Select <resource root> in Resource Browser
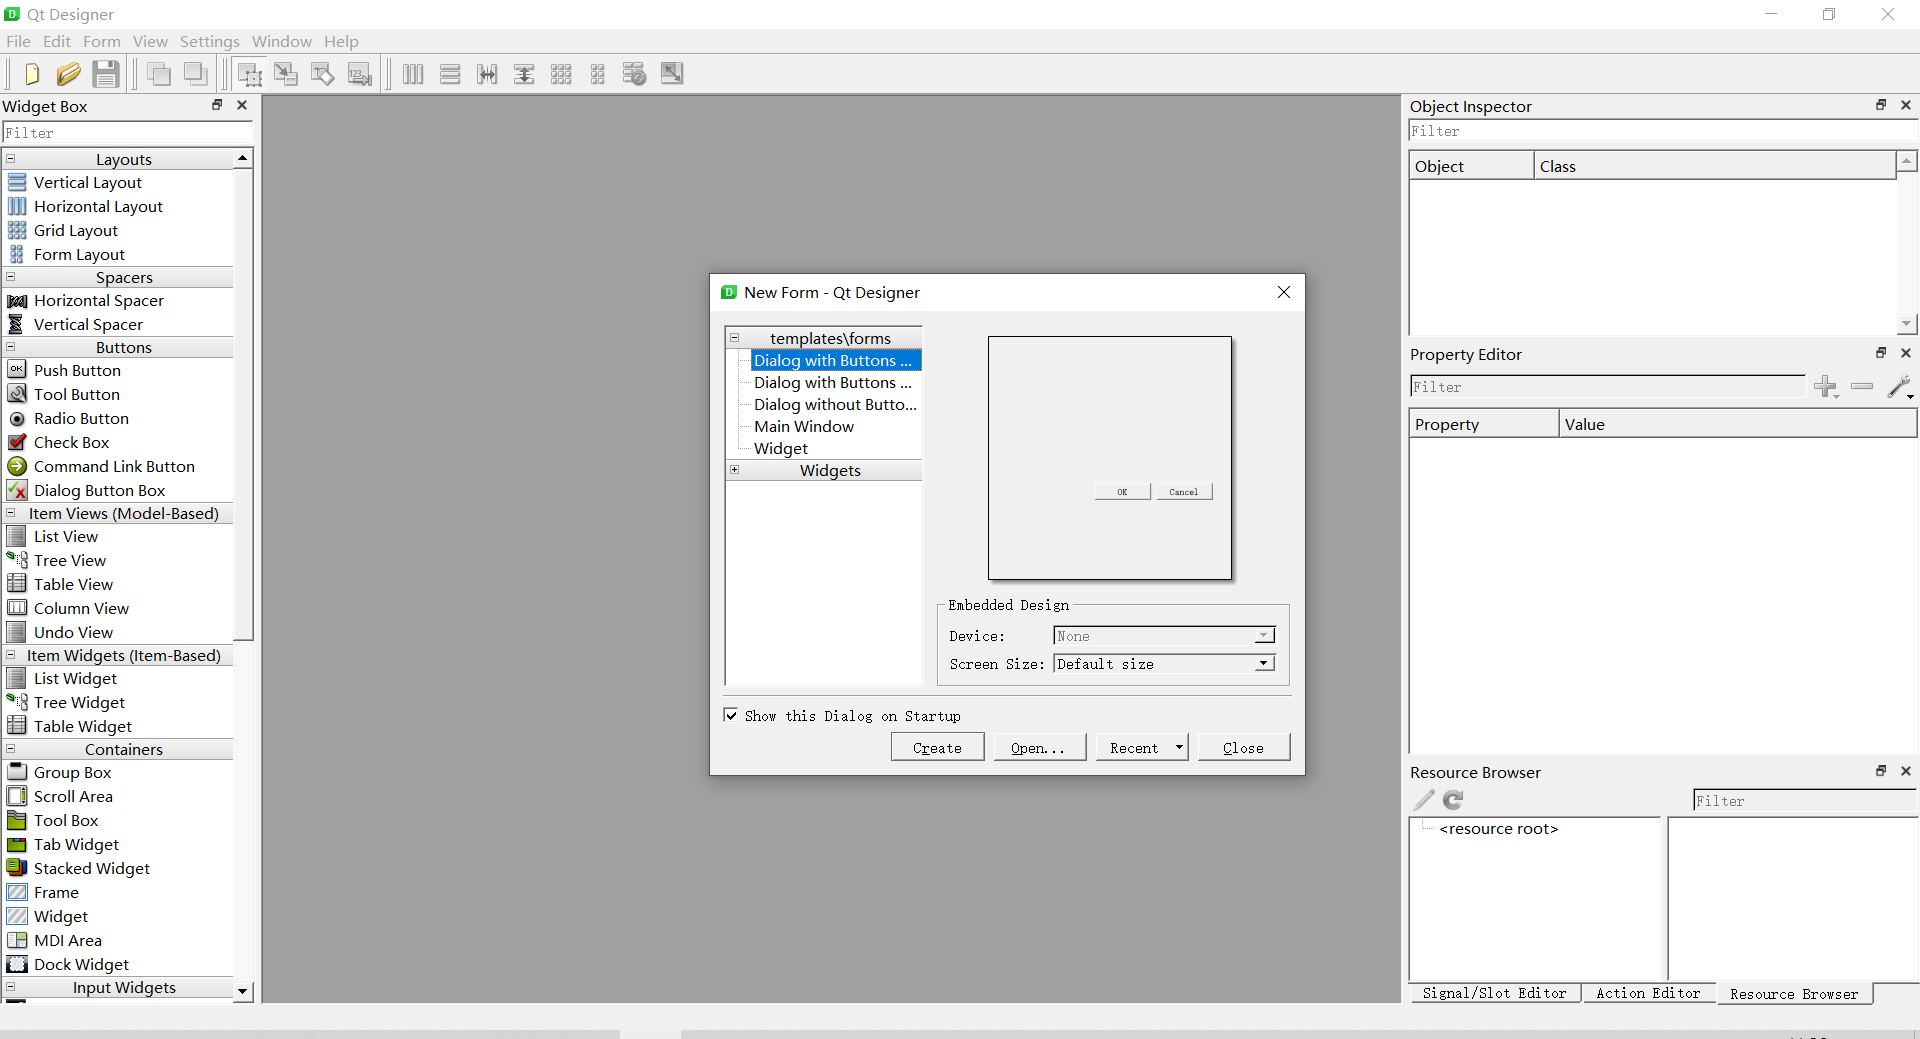Image resolution: width=1920 pixels, height=1039 pixels. click(1498, 828)
